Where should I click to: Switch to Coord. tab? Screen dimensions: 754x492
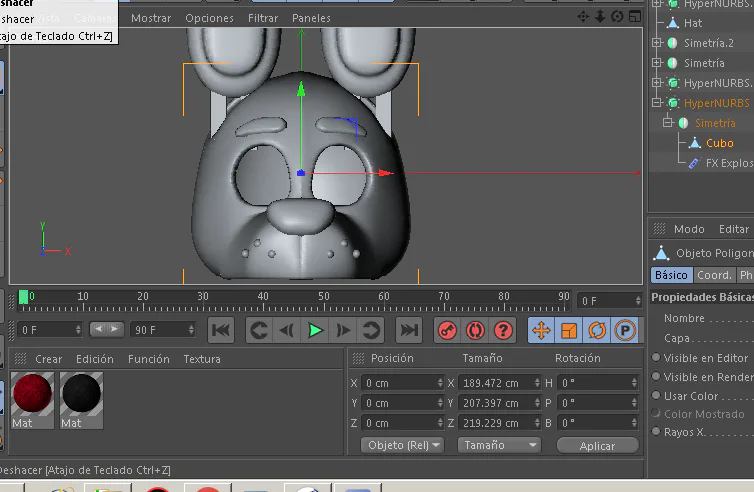pos(715,275)
